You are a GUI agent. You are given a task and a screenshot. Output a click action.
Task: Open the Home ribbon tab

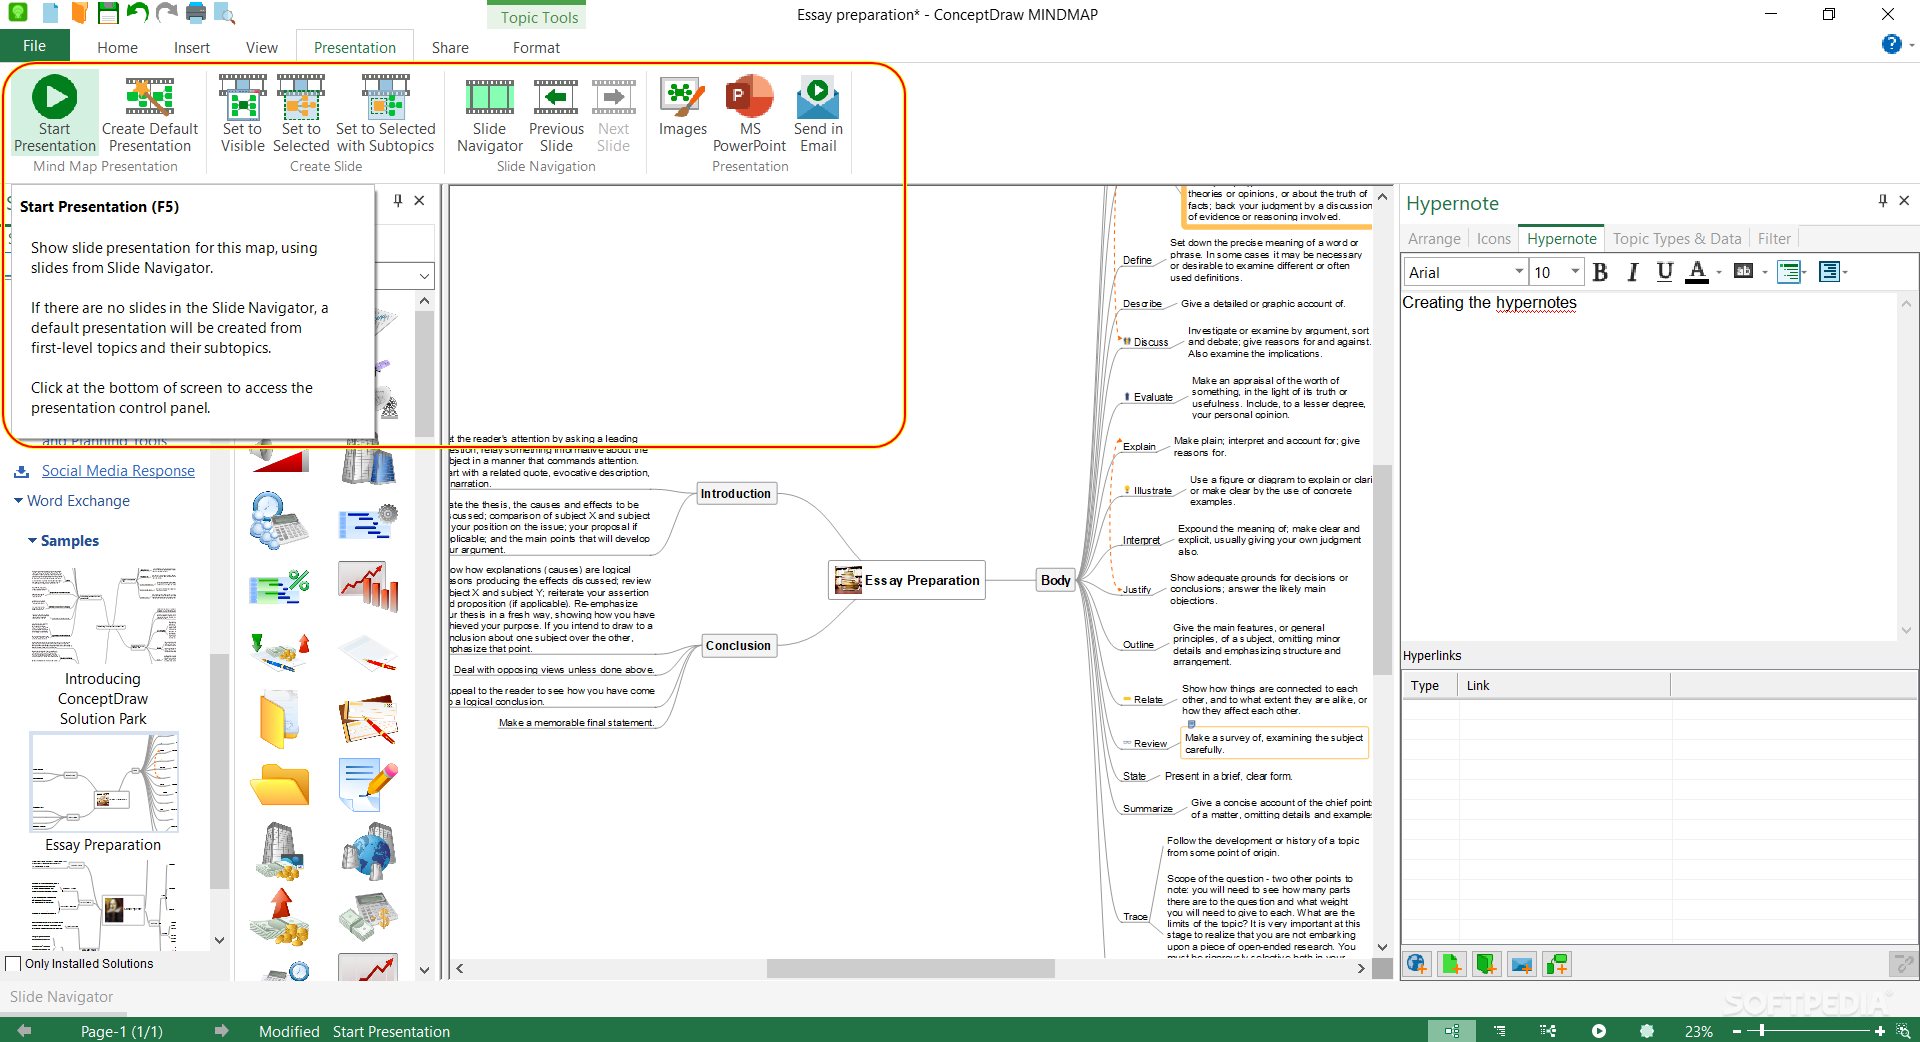[x=117, y=47]
